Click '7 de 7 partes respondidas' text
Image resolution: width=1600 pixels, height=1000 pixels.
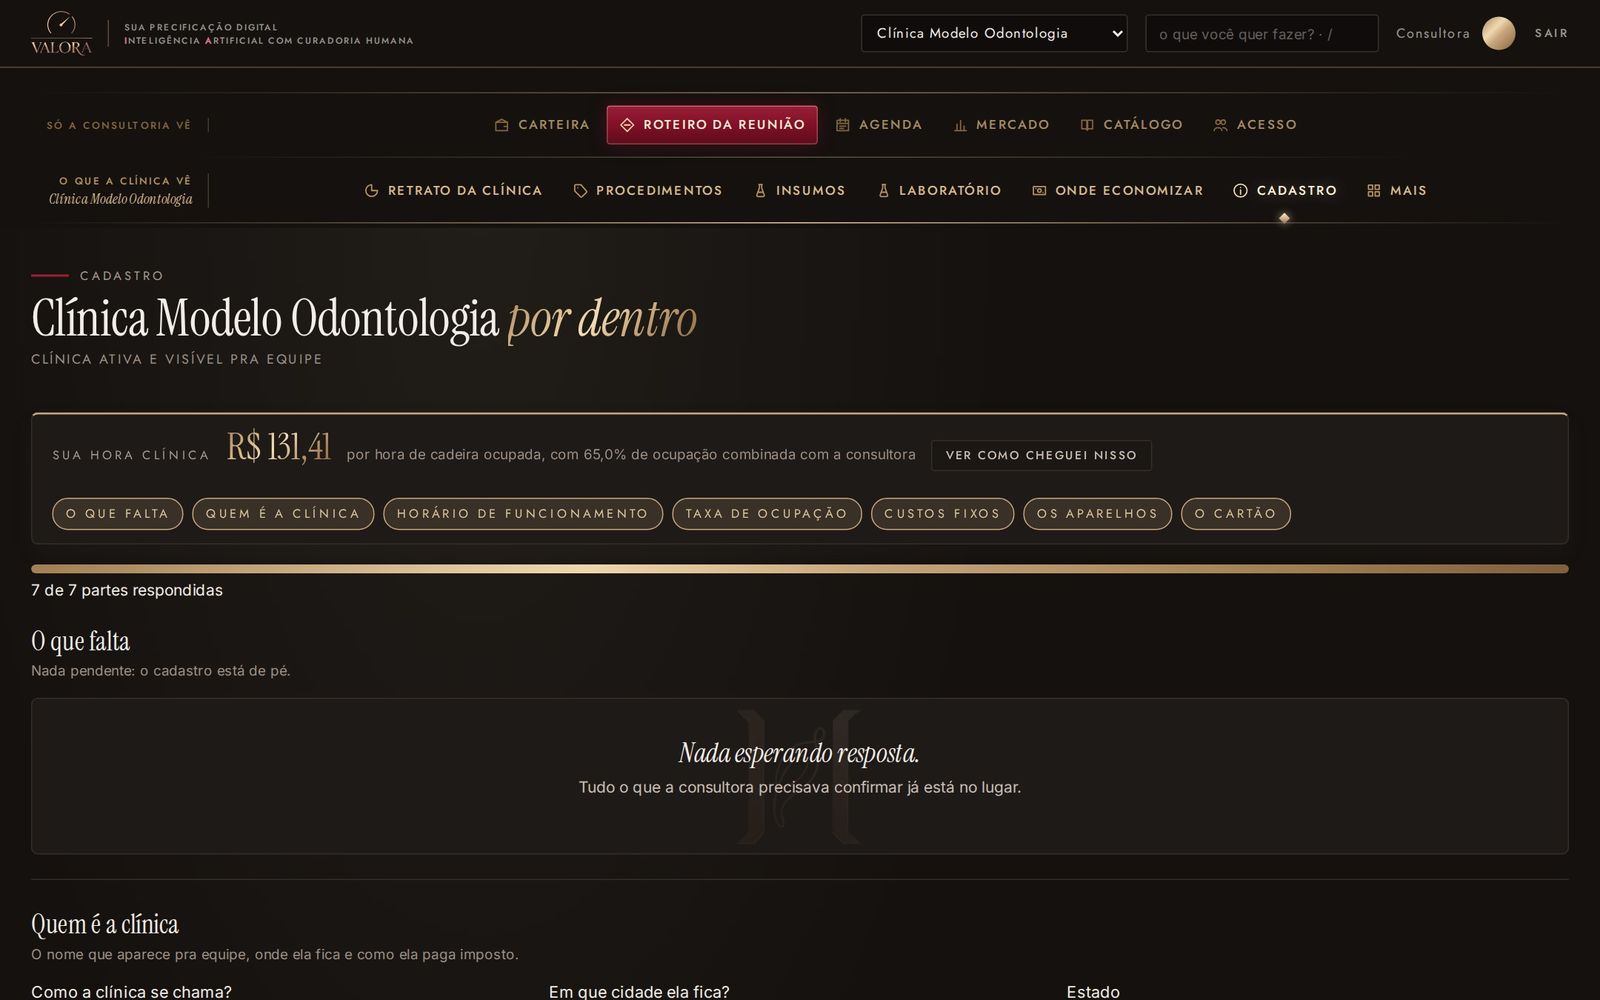point(127,590)
